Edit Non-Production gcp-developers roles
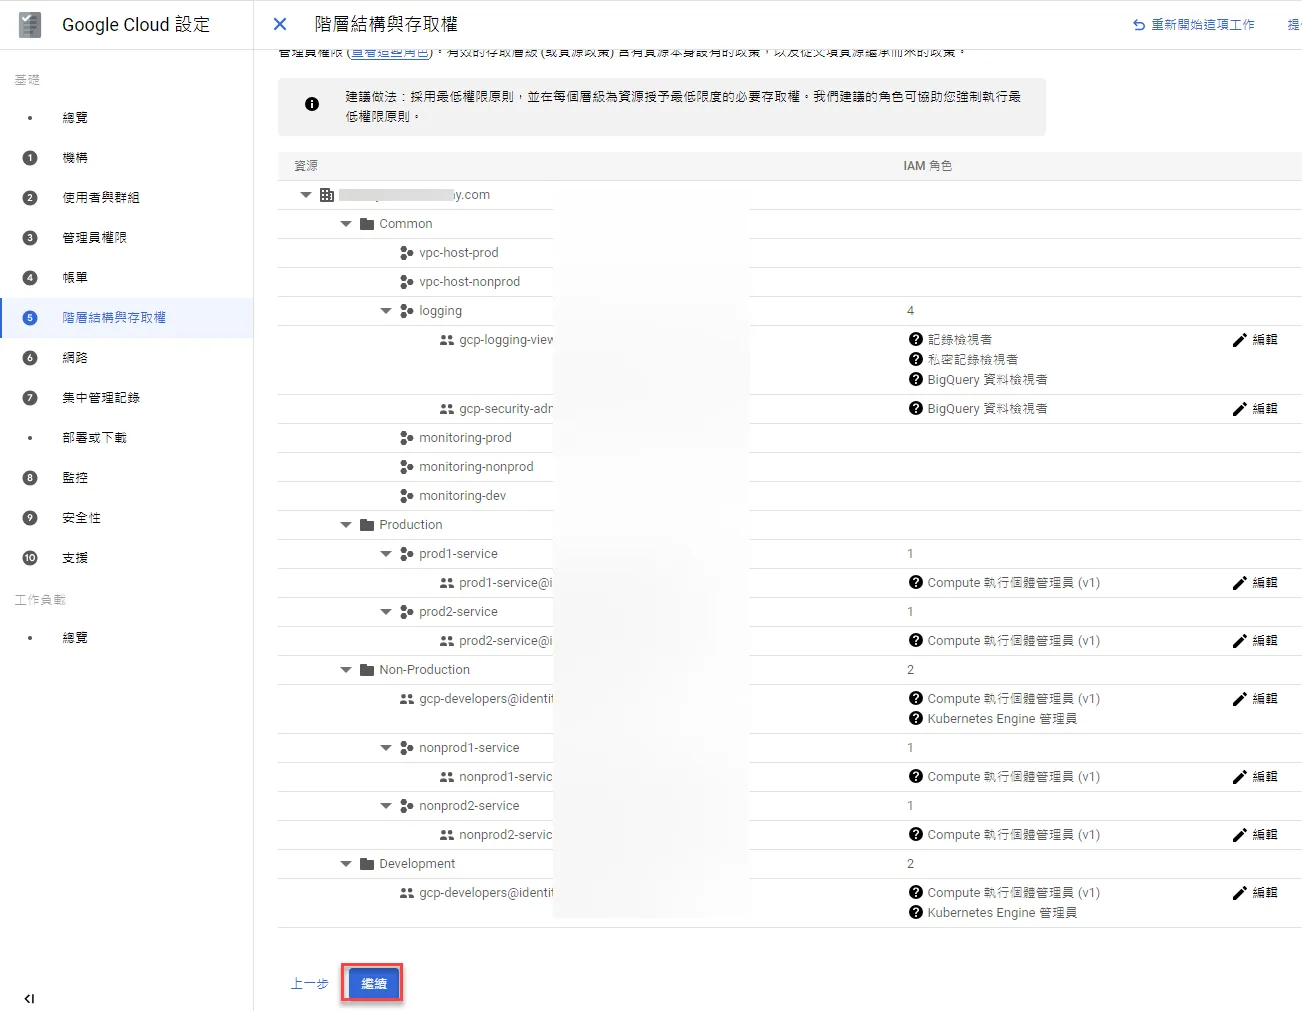This screenshot has width=1302, height=1011. point(1255,699)
